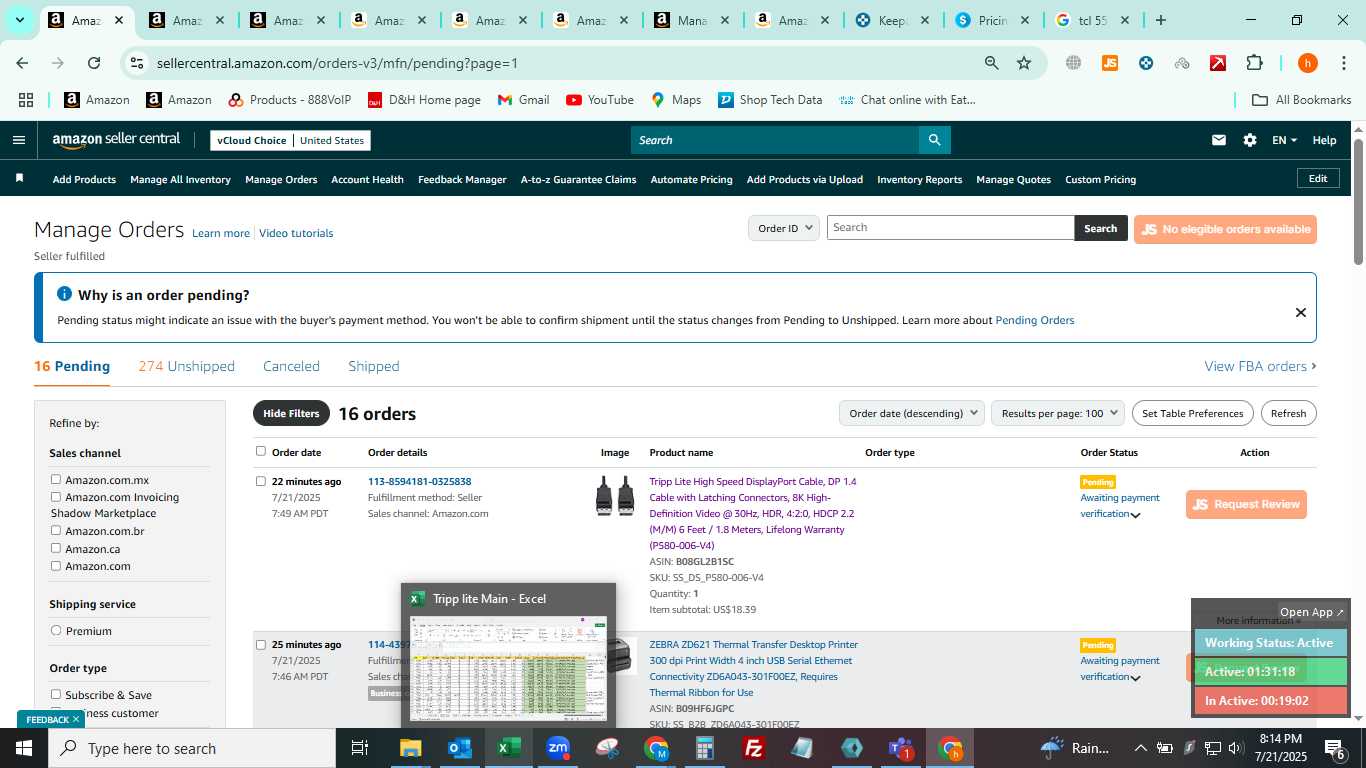
Task: Open Calculator from the taskbar
Action: coord(705,748)
